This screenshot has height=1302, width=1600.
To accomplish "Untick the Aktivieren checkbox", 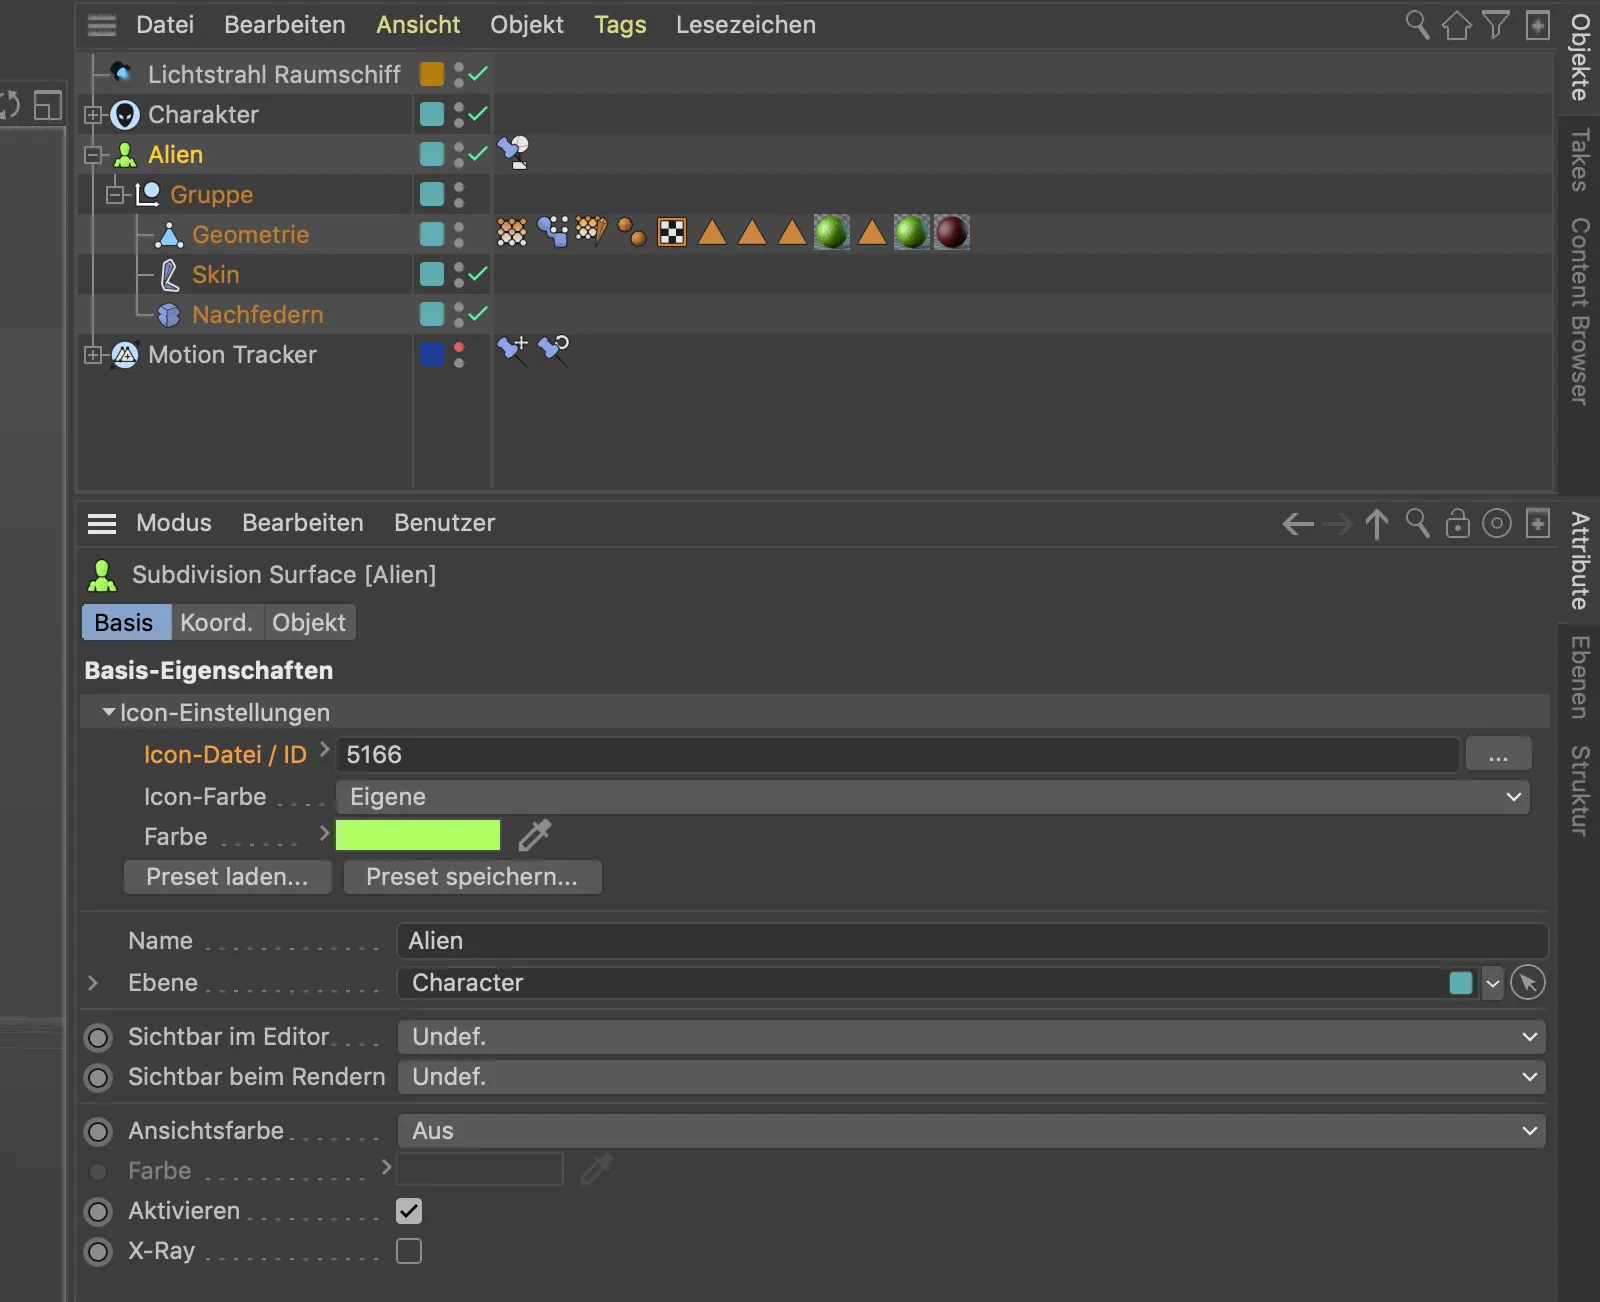I will point(409,1211).
